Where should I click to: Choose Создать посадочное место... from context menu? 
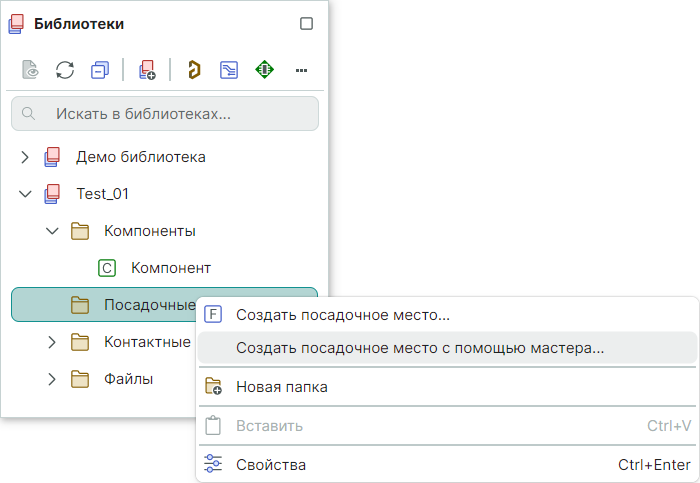pyautogui.click(x=342, y=315)
